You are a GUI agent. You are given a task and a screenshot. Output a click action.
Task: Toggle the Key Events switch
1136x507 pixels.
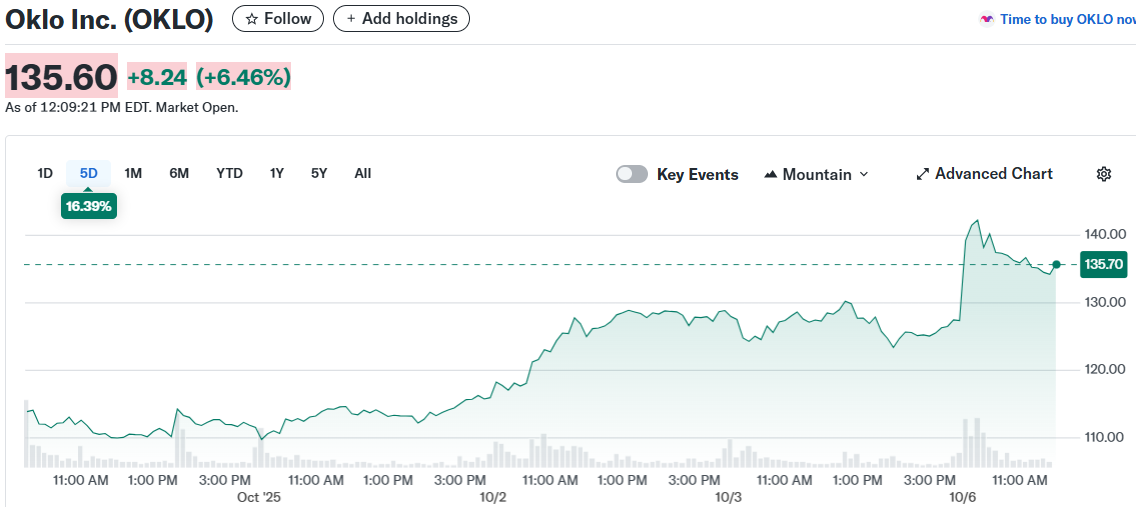coord(632,174)
